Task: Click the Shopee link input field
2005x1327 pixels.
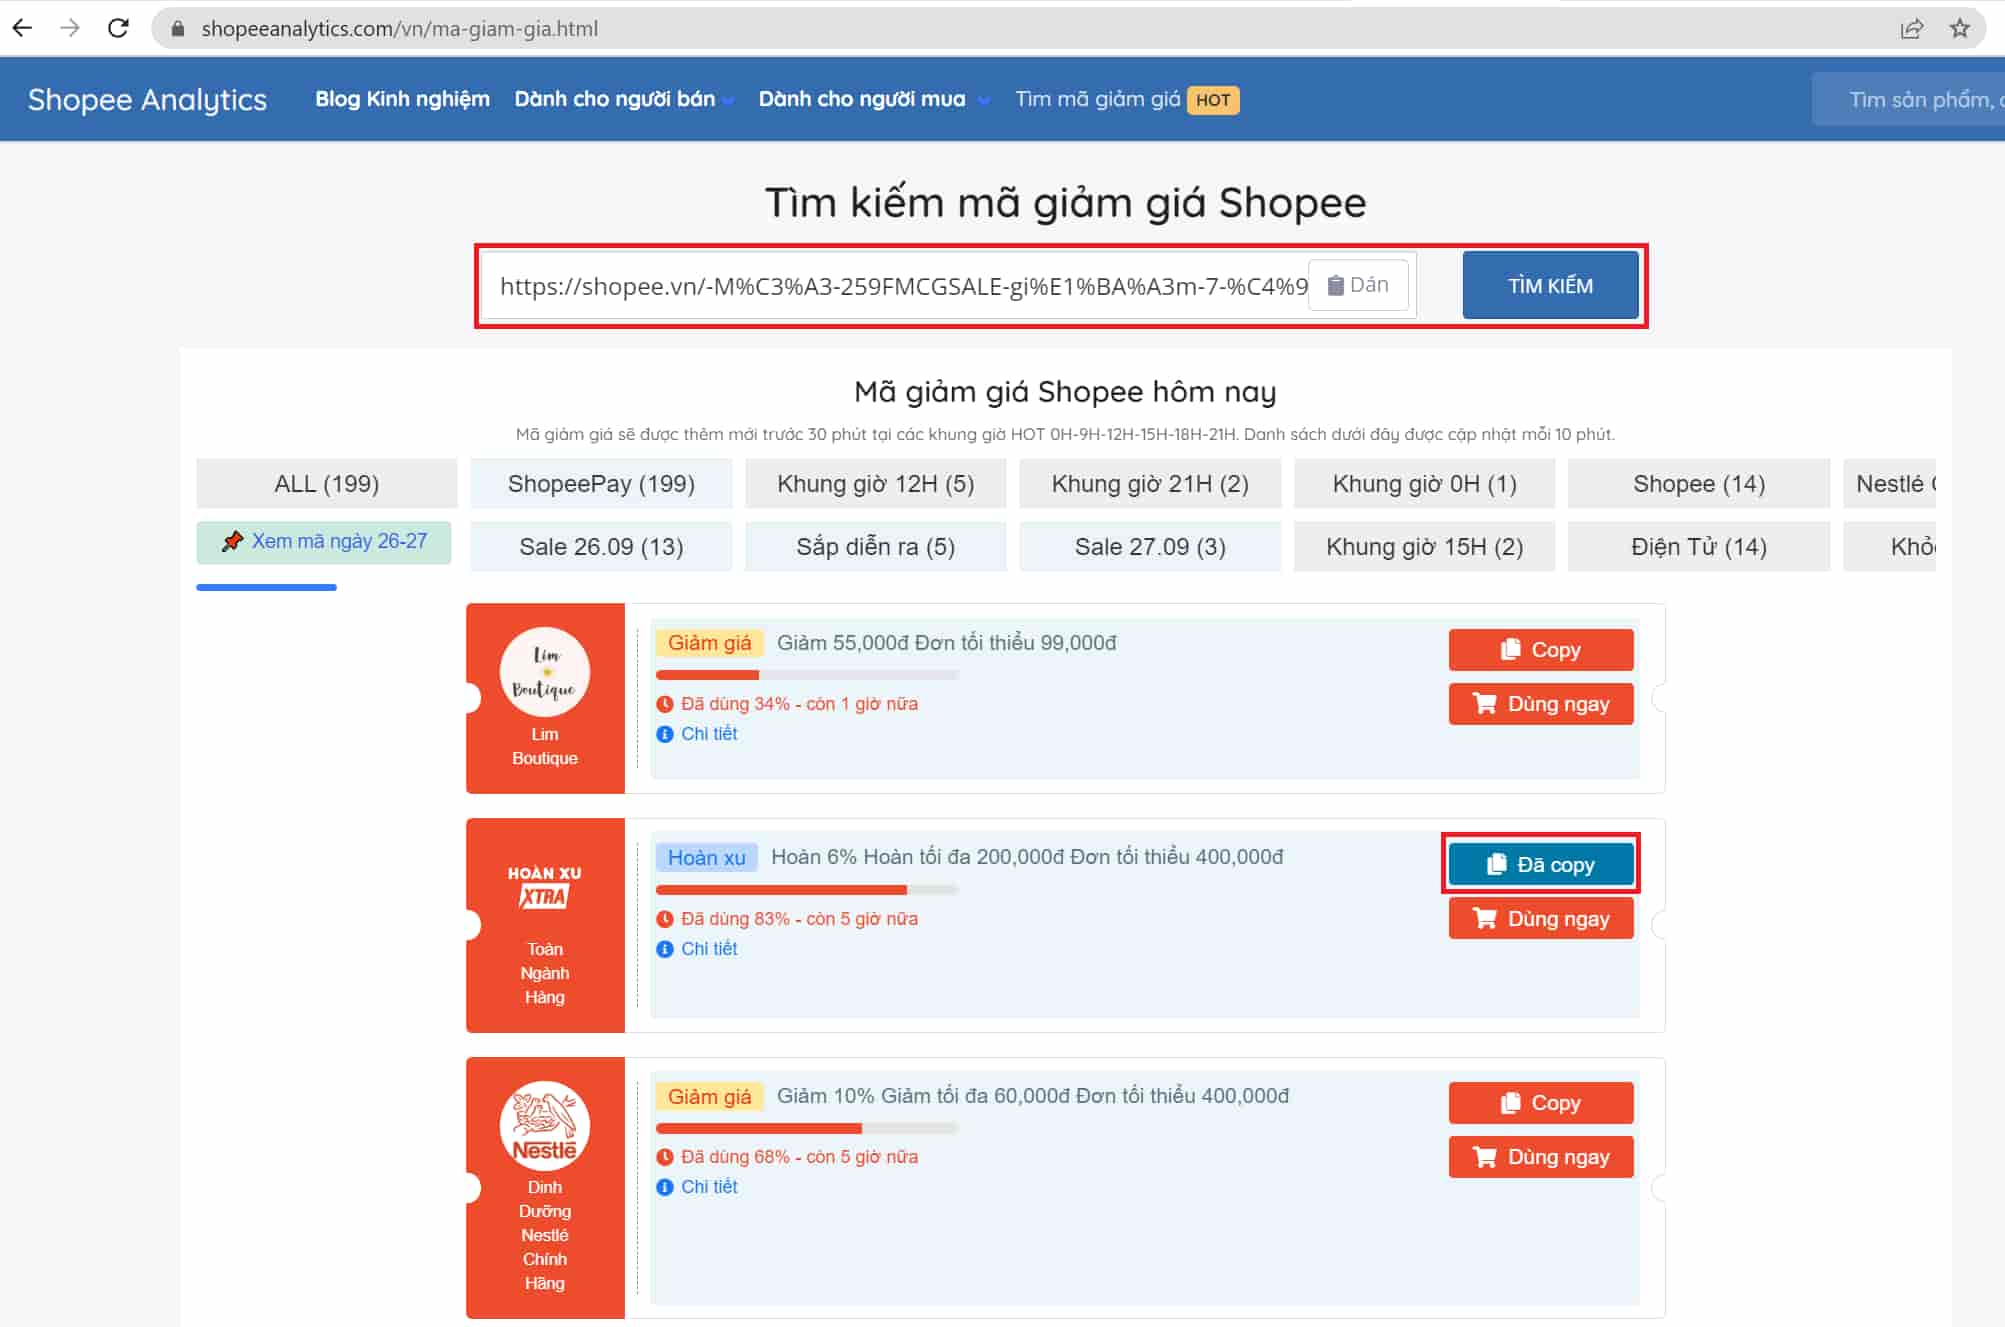Action: [x=900, y=286]
